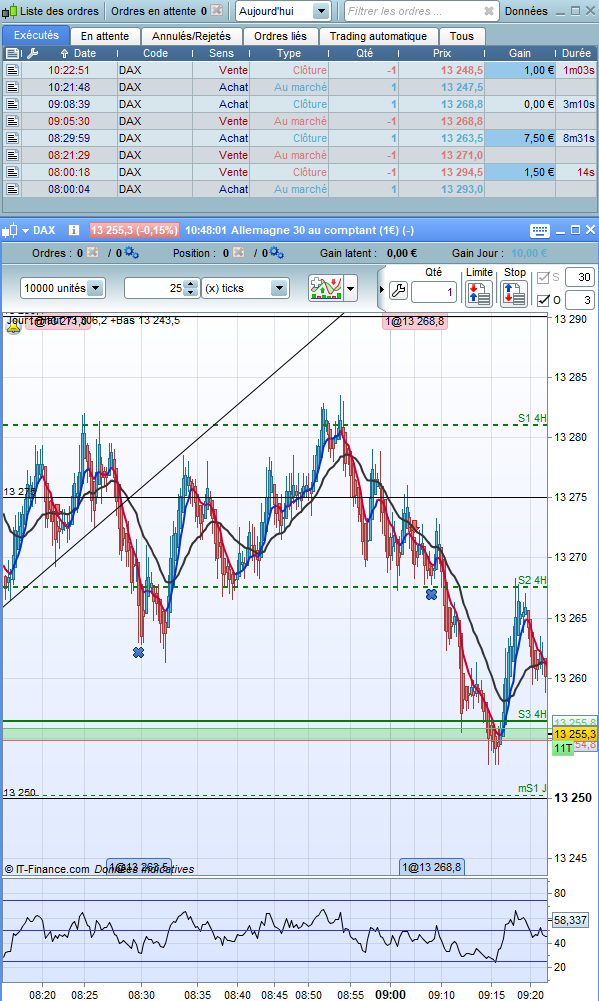Screen dimensions: 599x1001
Task: Place a Limite order with its icon
Action: 479,294
